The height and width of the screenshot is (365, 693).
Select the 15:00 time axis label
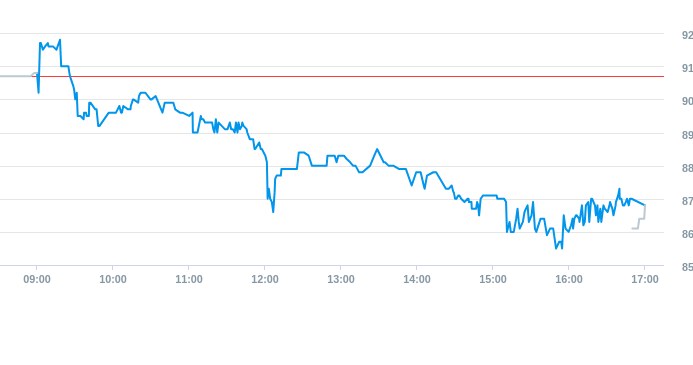[x=493, y=279]
